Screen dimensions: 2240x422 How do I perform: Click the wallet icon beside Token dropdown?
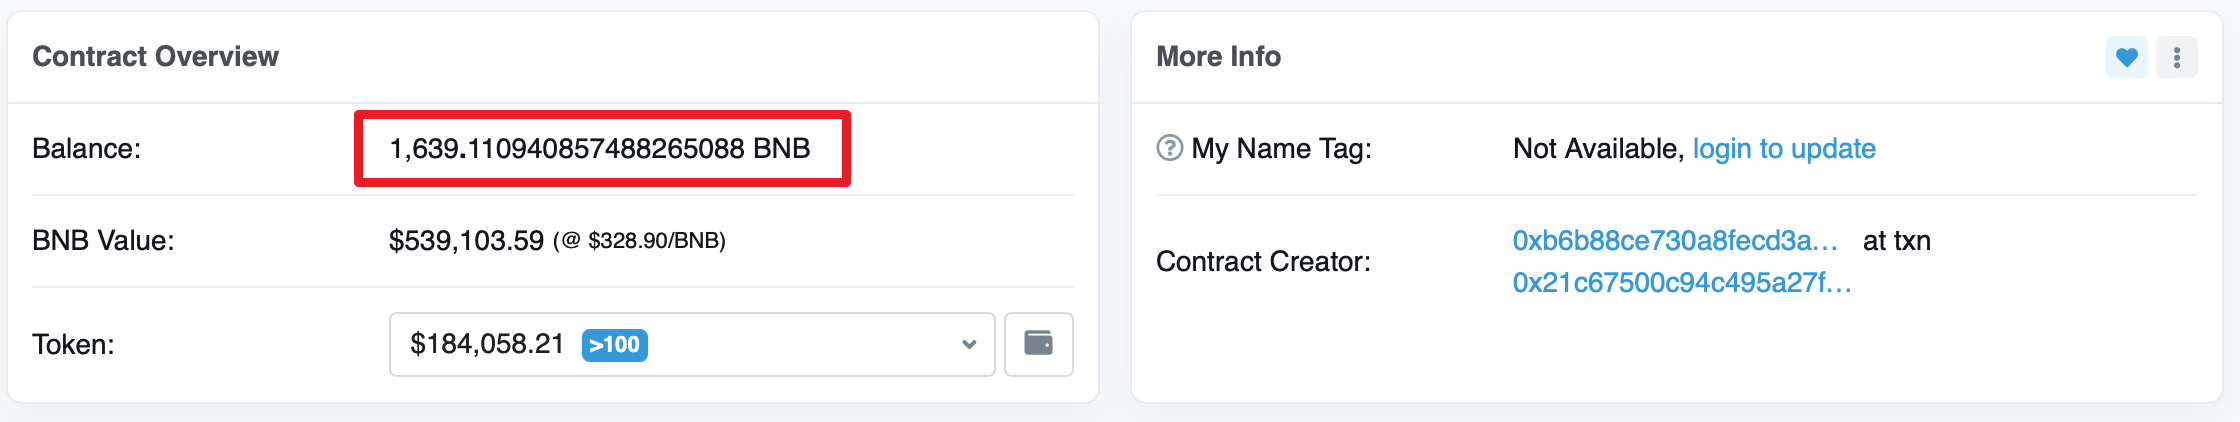coord(1038,344)
